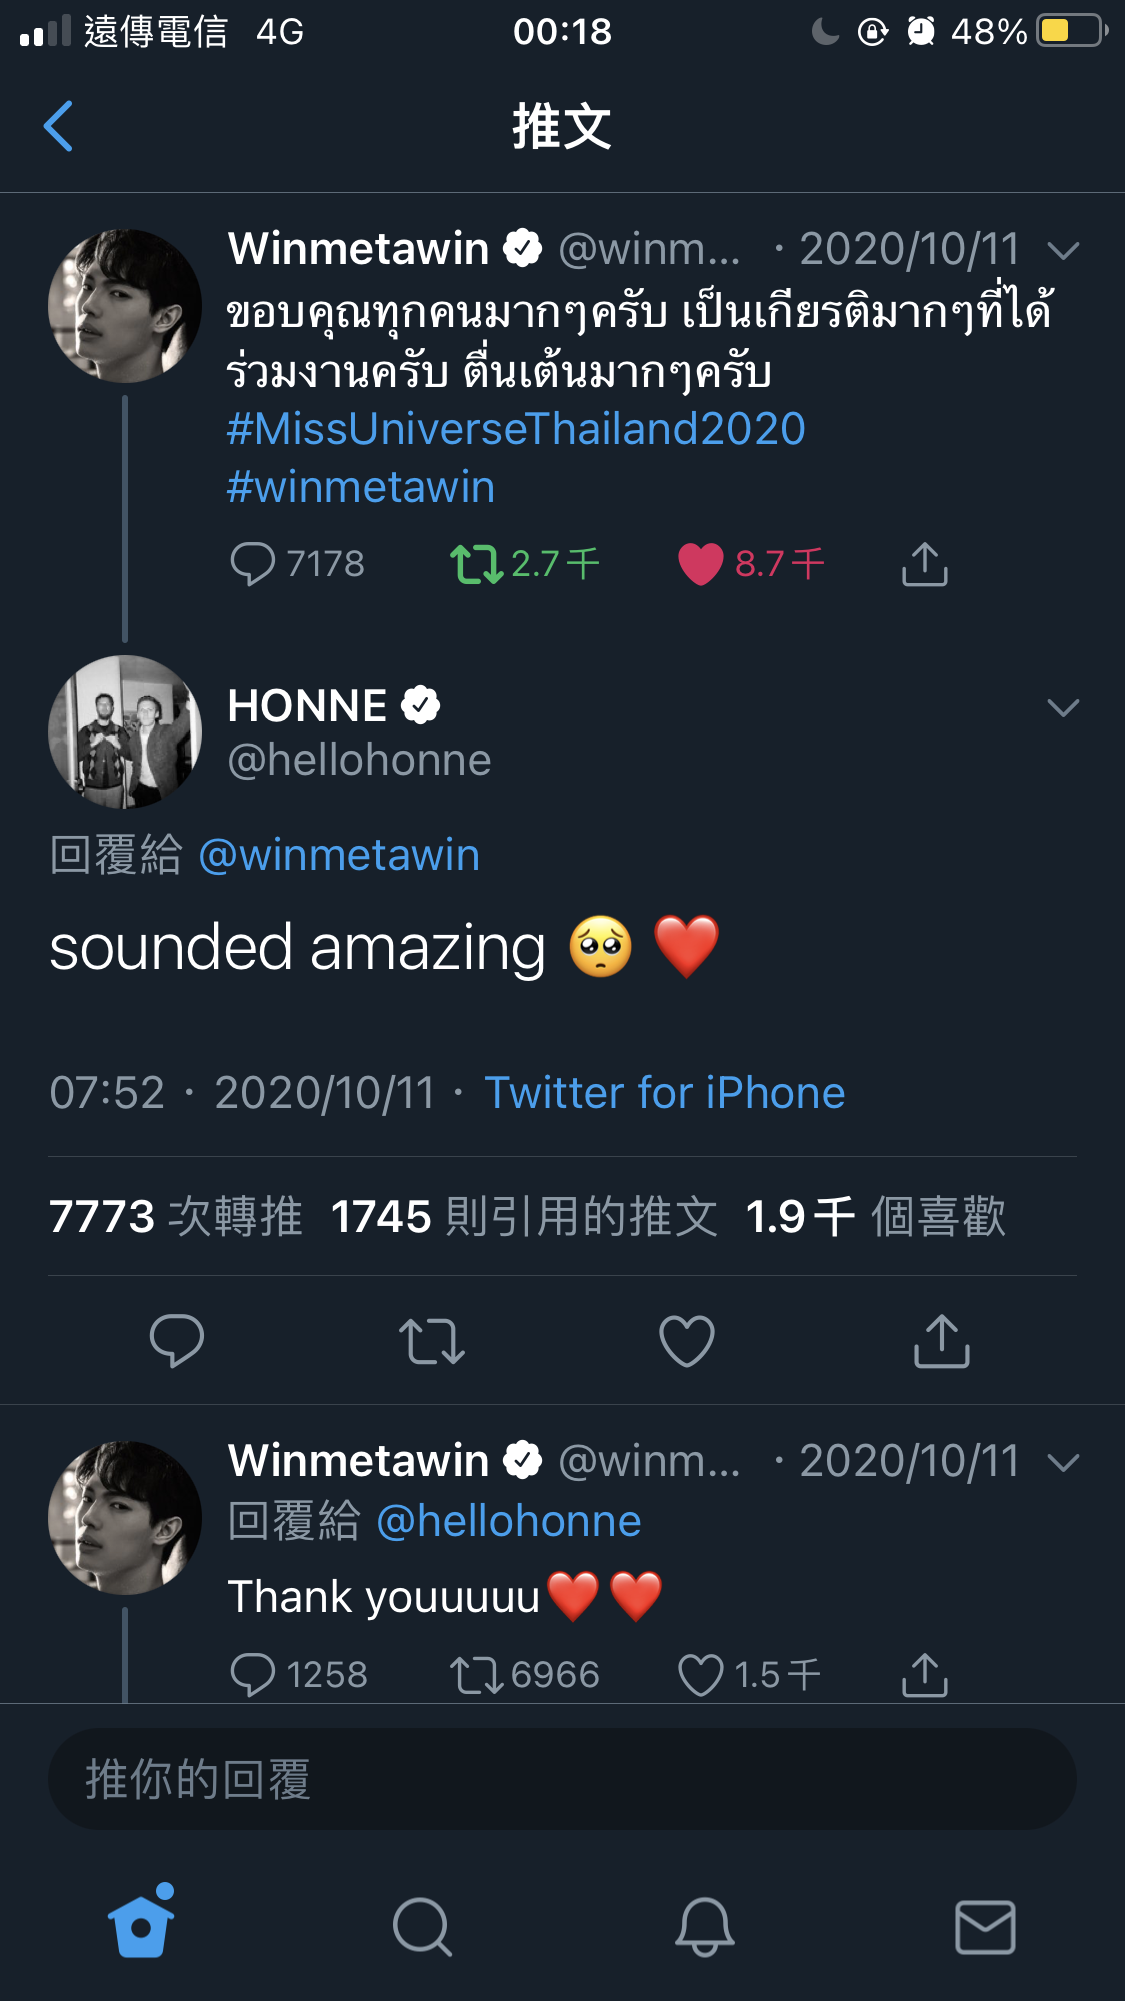This screenshot has height=2001, width=1125.
Task: Tap the 推你的回覆 reply field
Action: [x=562, y=1779]
